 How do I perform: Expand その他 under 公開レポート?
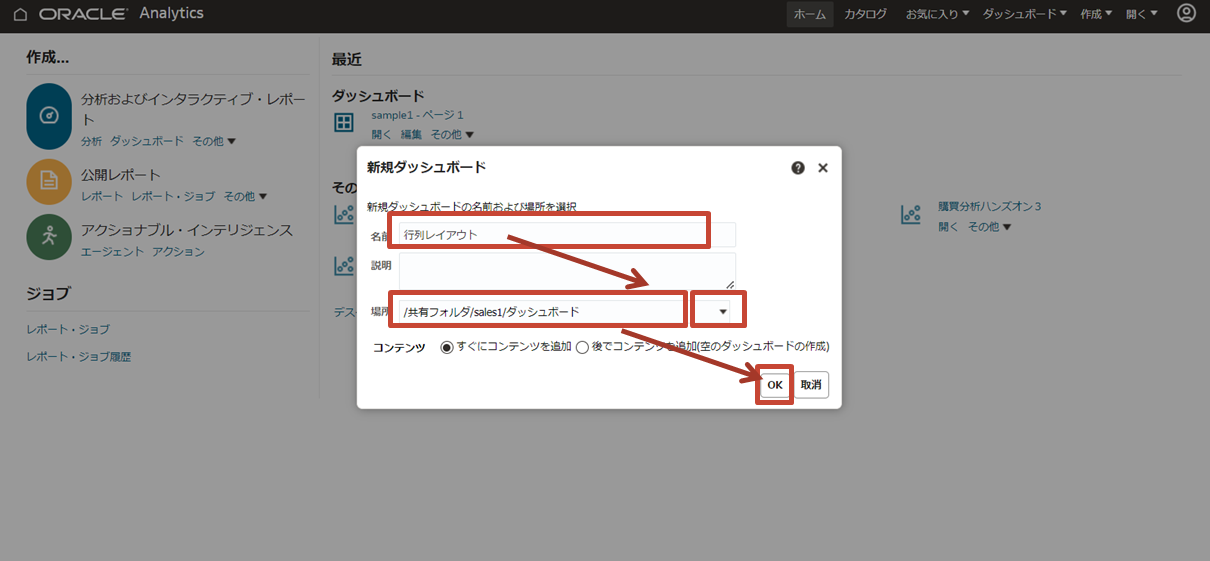point(245,196)
